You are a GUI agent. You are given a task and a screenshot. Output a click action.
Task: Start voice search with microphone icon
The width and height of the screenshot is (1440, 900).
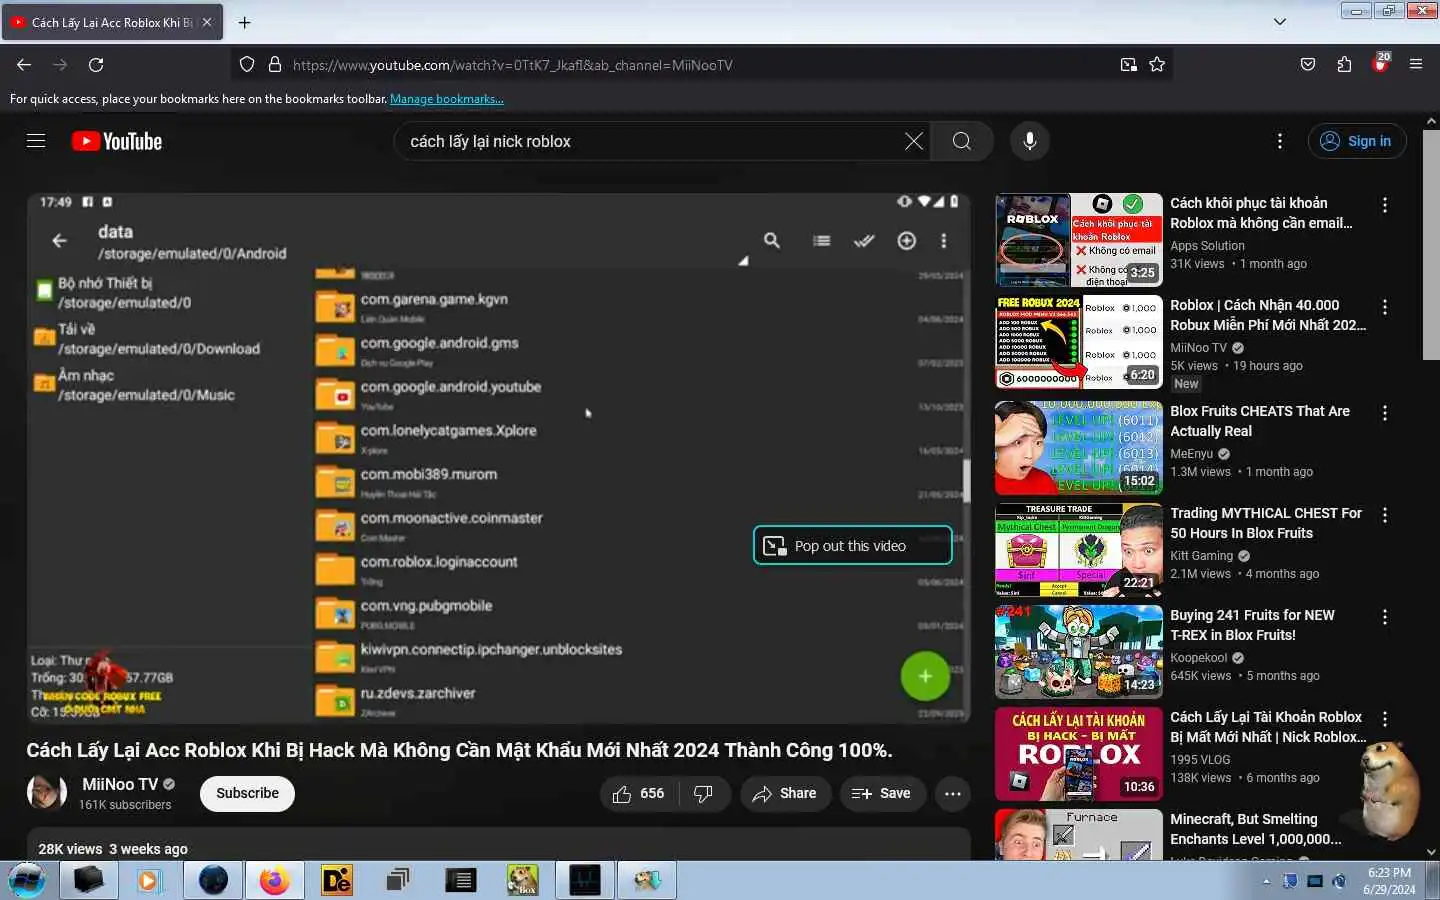click(1029, 141)
